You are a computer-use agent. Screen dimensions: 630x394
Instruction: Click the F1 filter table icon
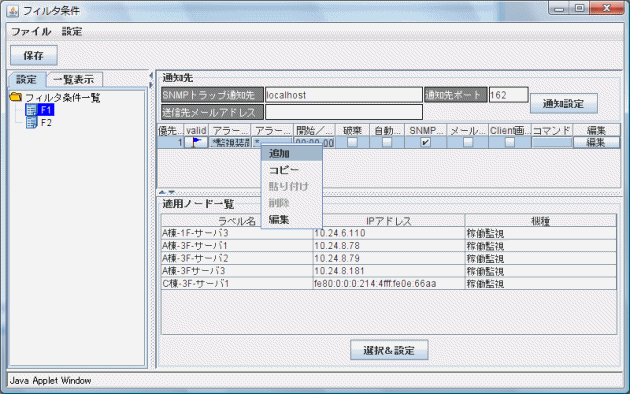click(x=31, y=110)
